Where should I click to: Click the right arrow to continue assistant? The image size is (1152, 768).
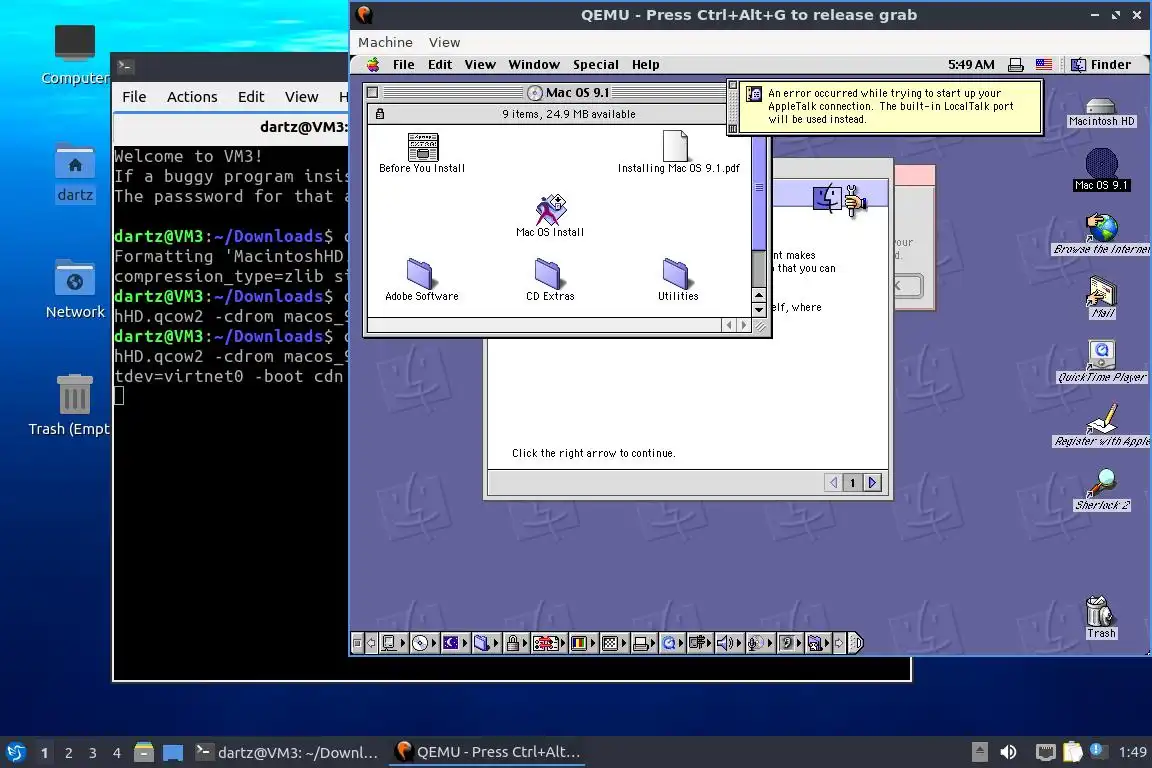(x=872, y=483)
